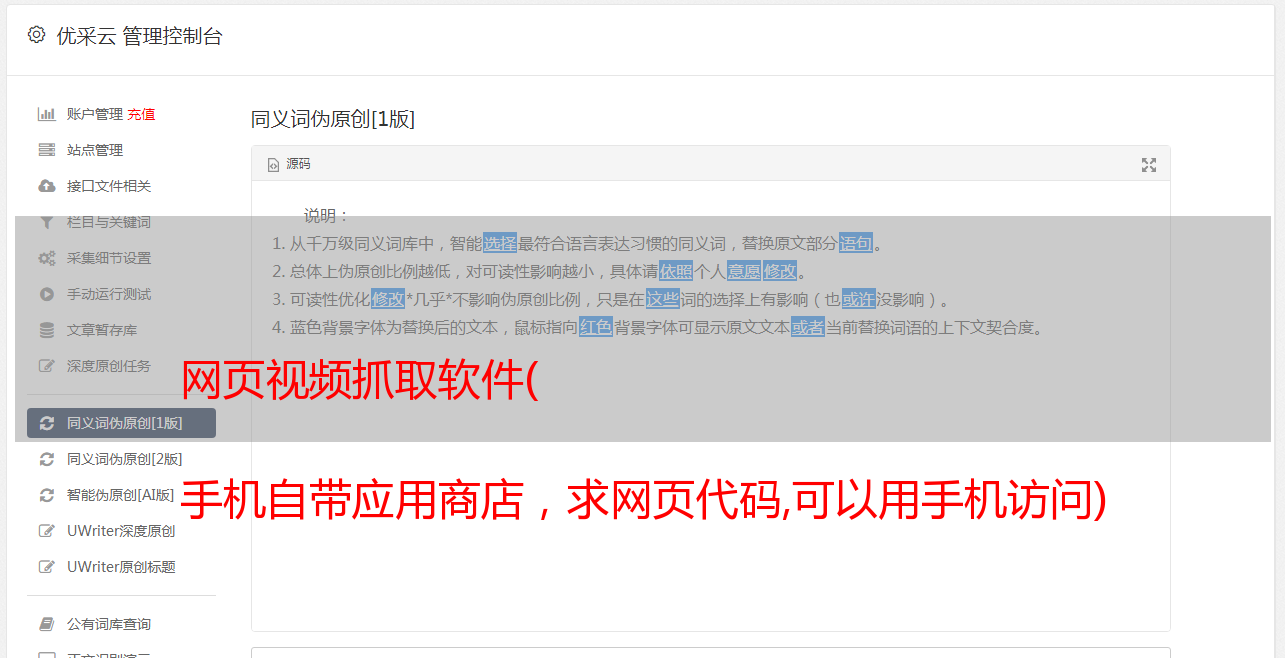Click the highlighted word 红色 in instructions
Screen dimensions: 1285x658
pyautogui.click(x=596, y=327)
